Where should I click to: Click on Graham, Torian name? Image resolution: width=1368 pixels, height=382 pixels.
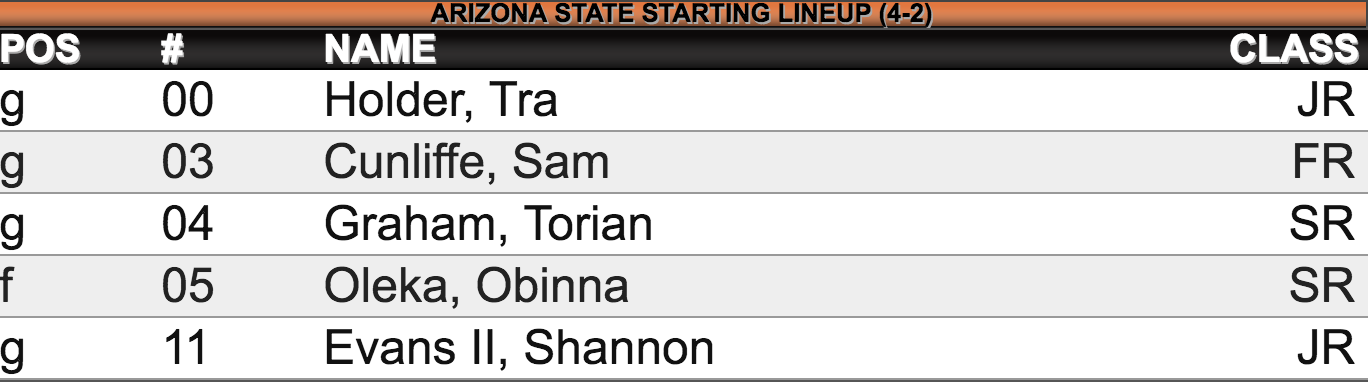point(489,225)
